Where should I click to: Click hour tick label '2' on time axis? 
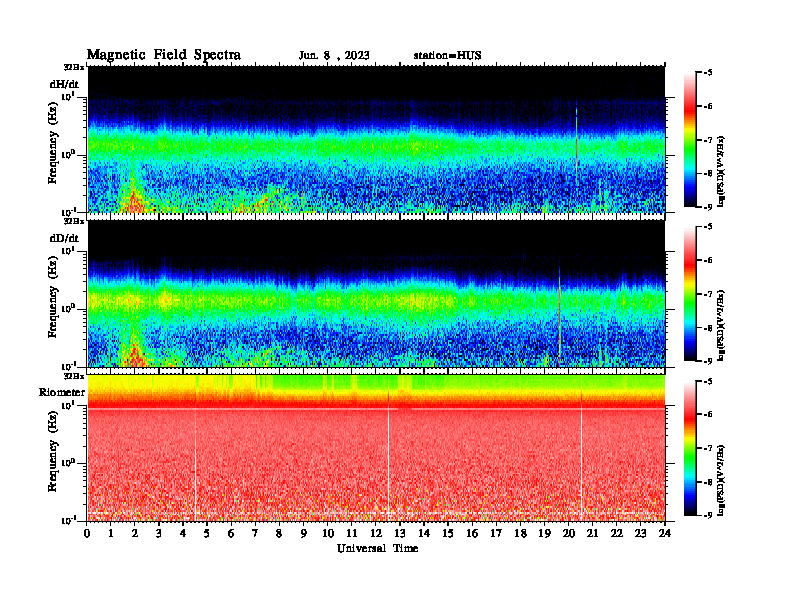pyautogui.click(x=135, y=533)
